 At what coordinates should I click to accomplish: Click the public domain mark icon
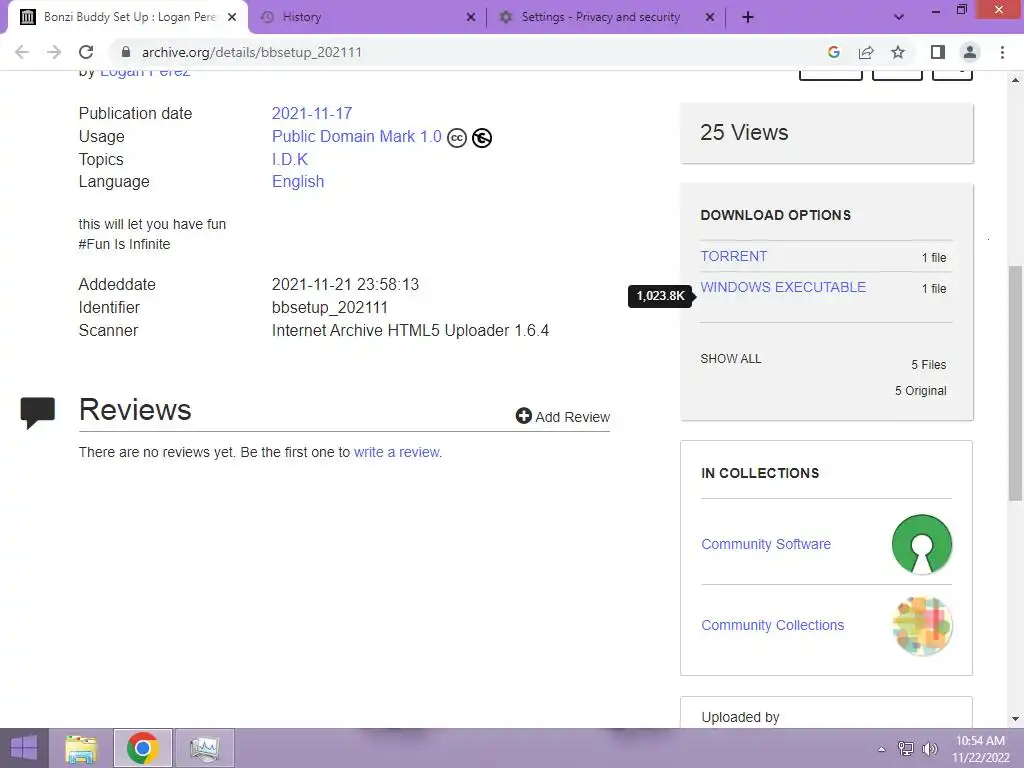481,138
